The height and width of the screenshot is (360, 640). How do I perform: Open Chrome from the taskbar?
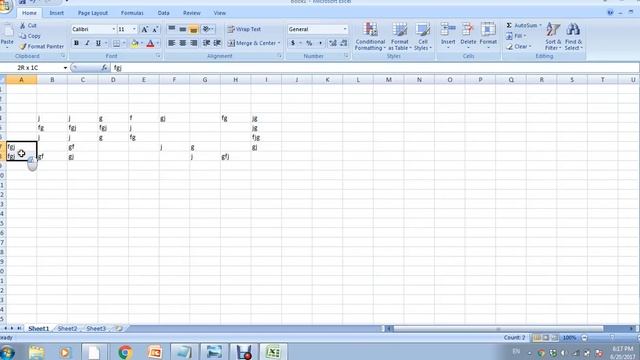point(125,352)
